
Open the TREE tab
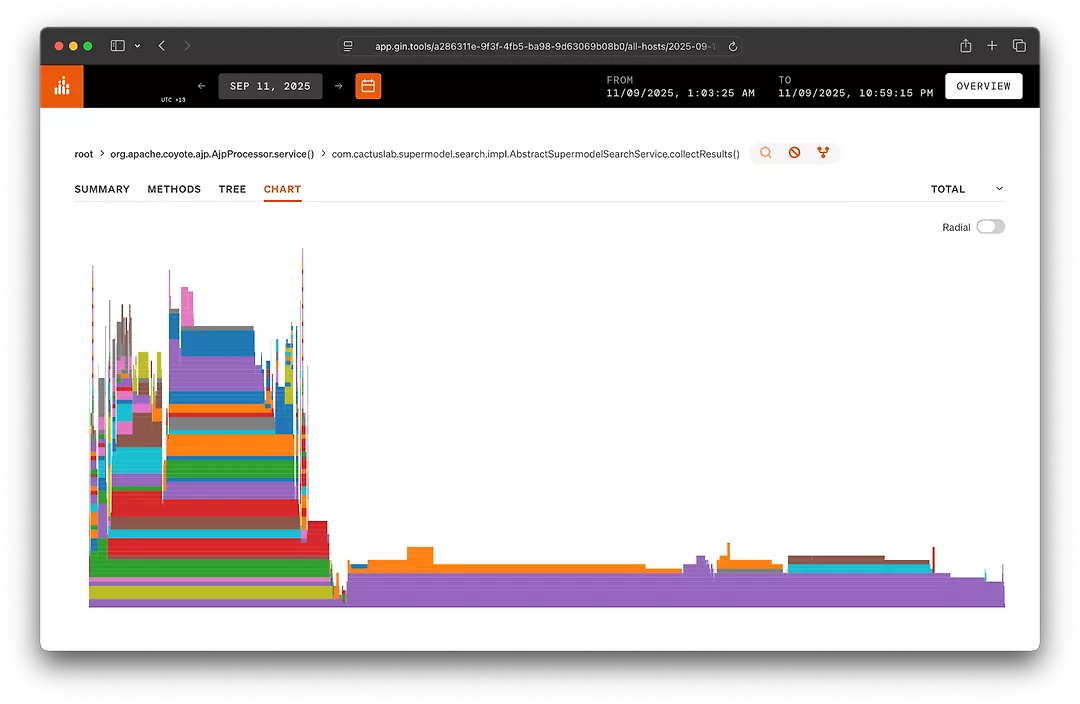(232, 189)
